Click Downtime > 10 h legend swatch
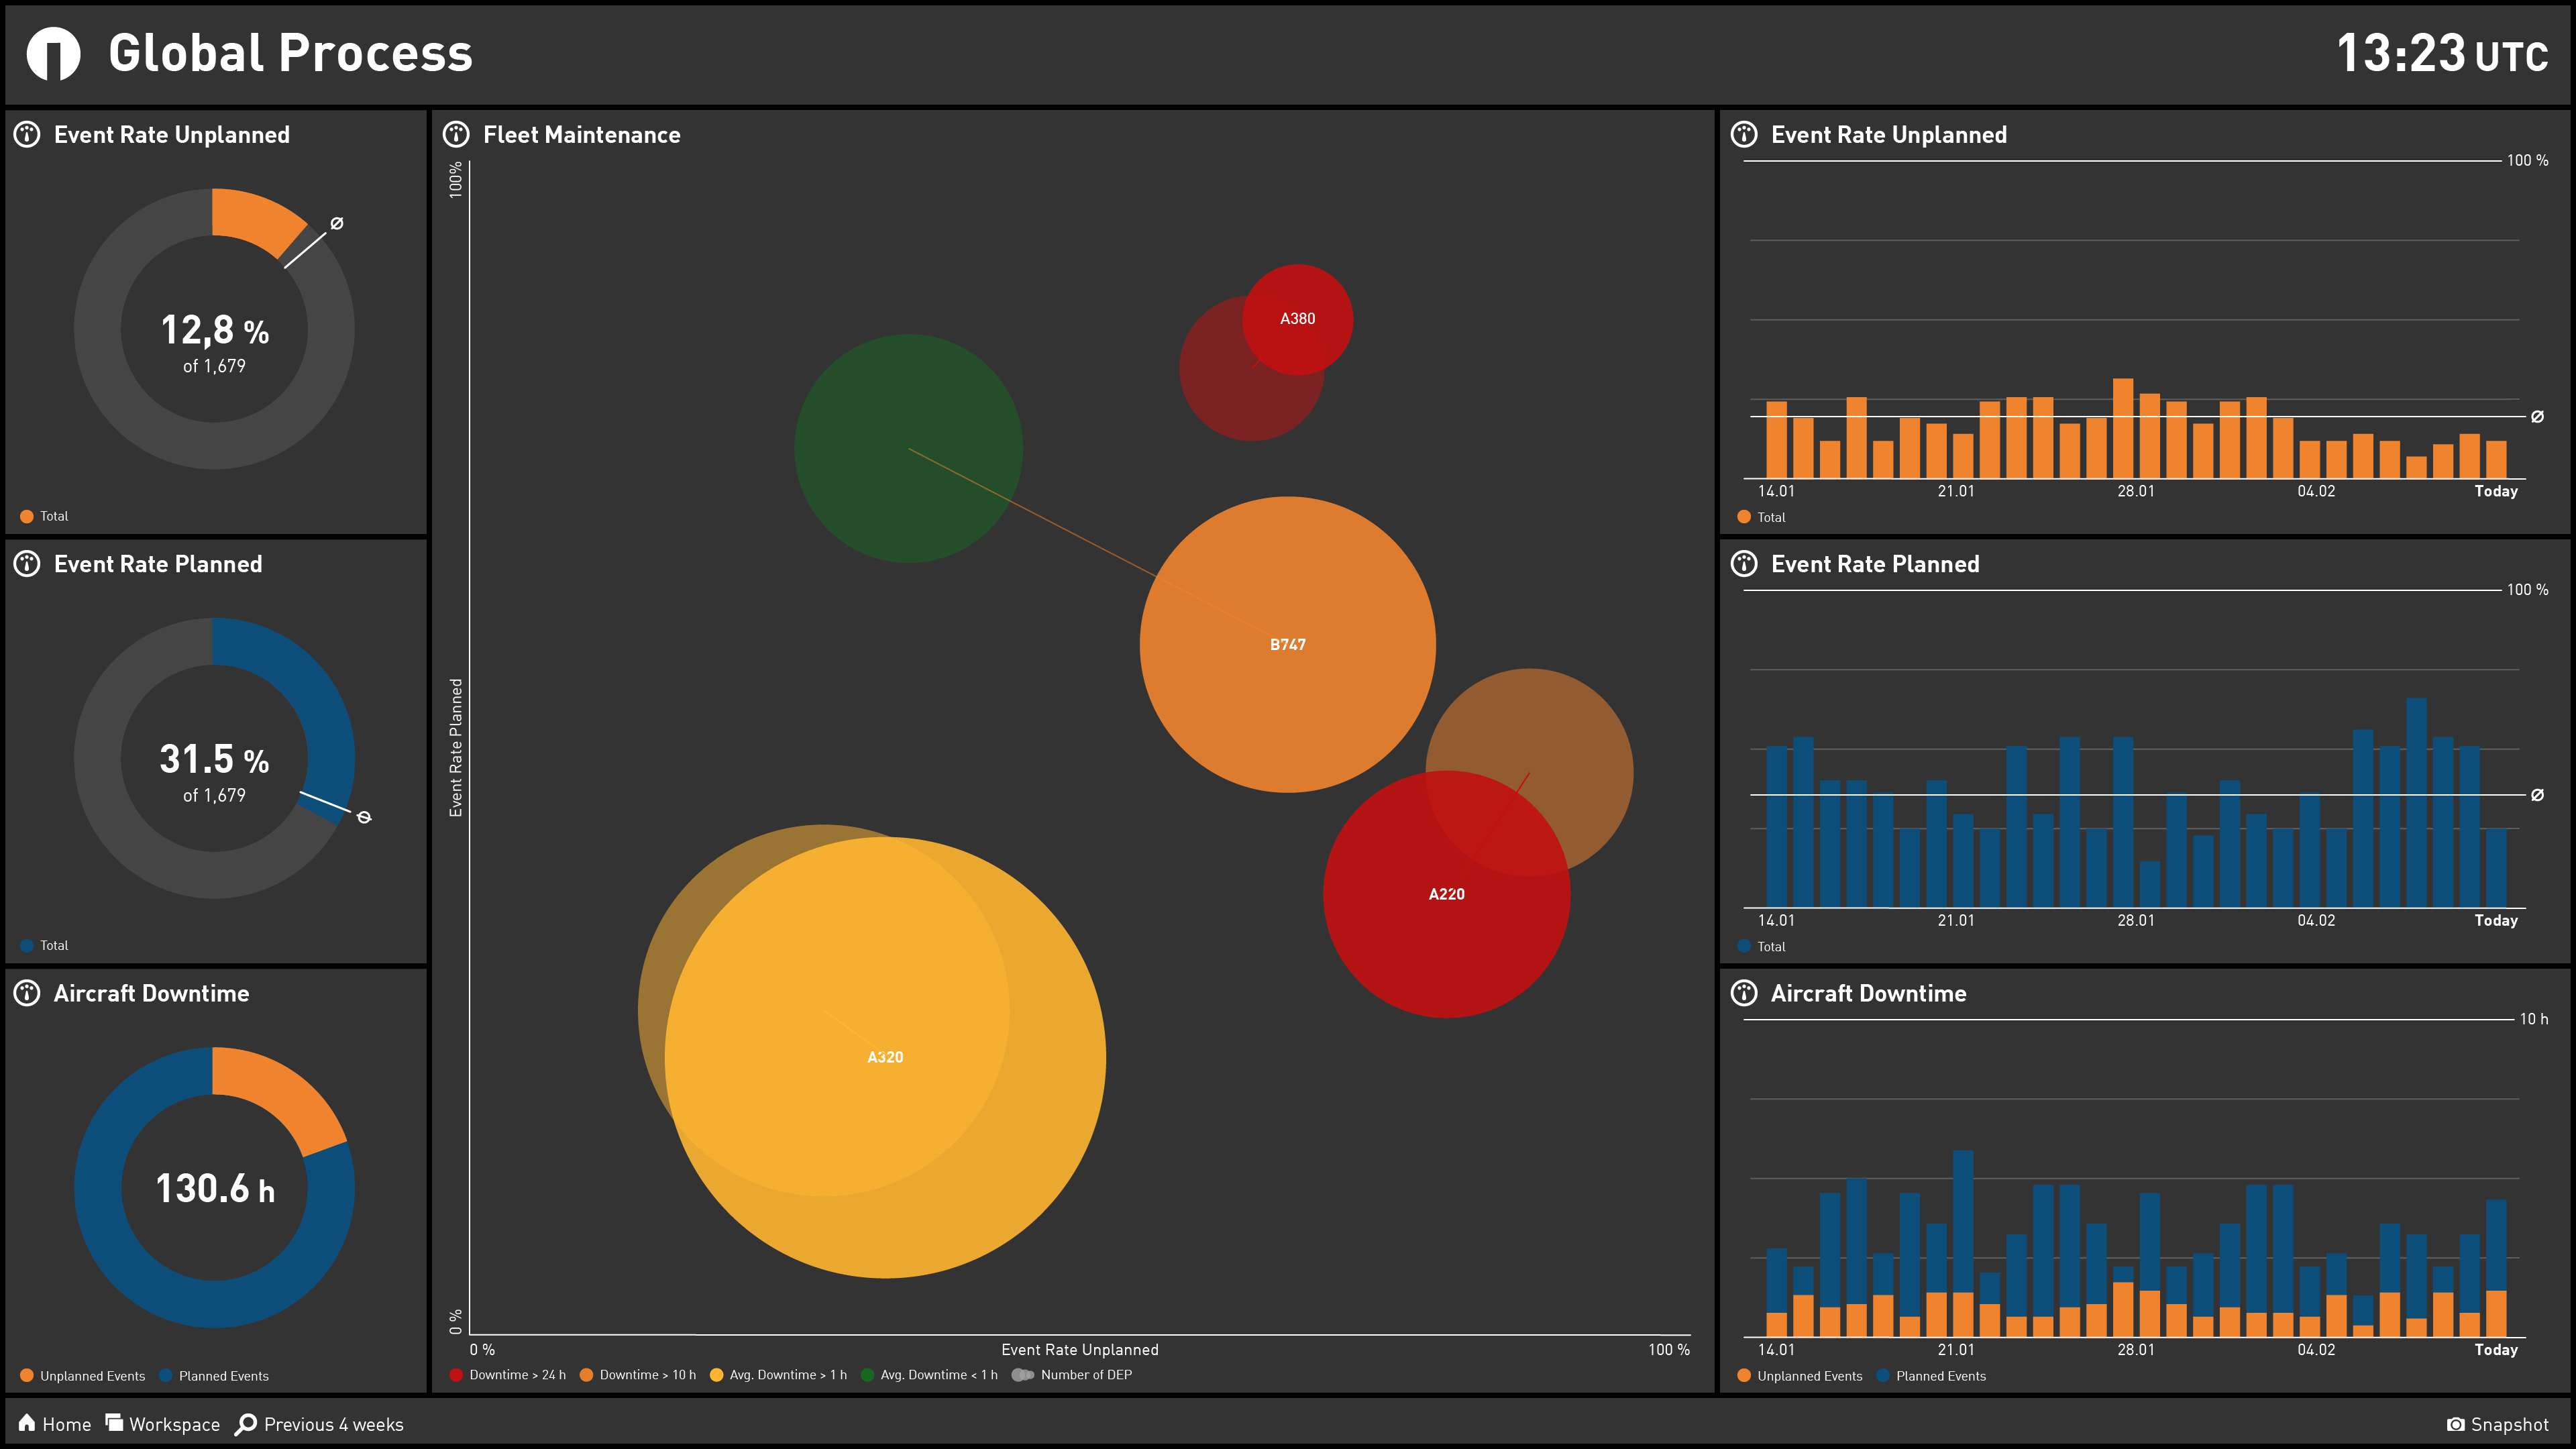The height and width of the screenshot is (1449, 2576). click(x=586, y=1375)
